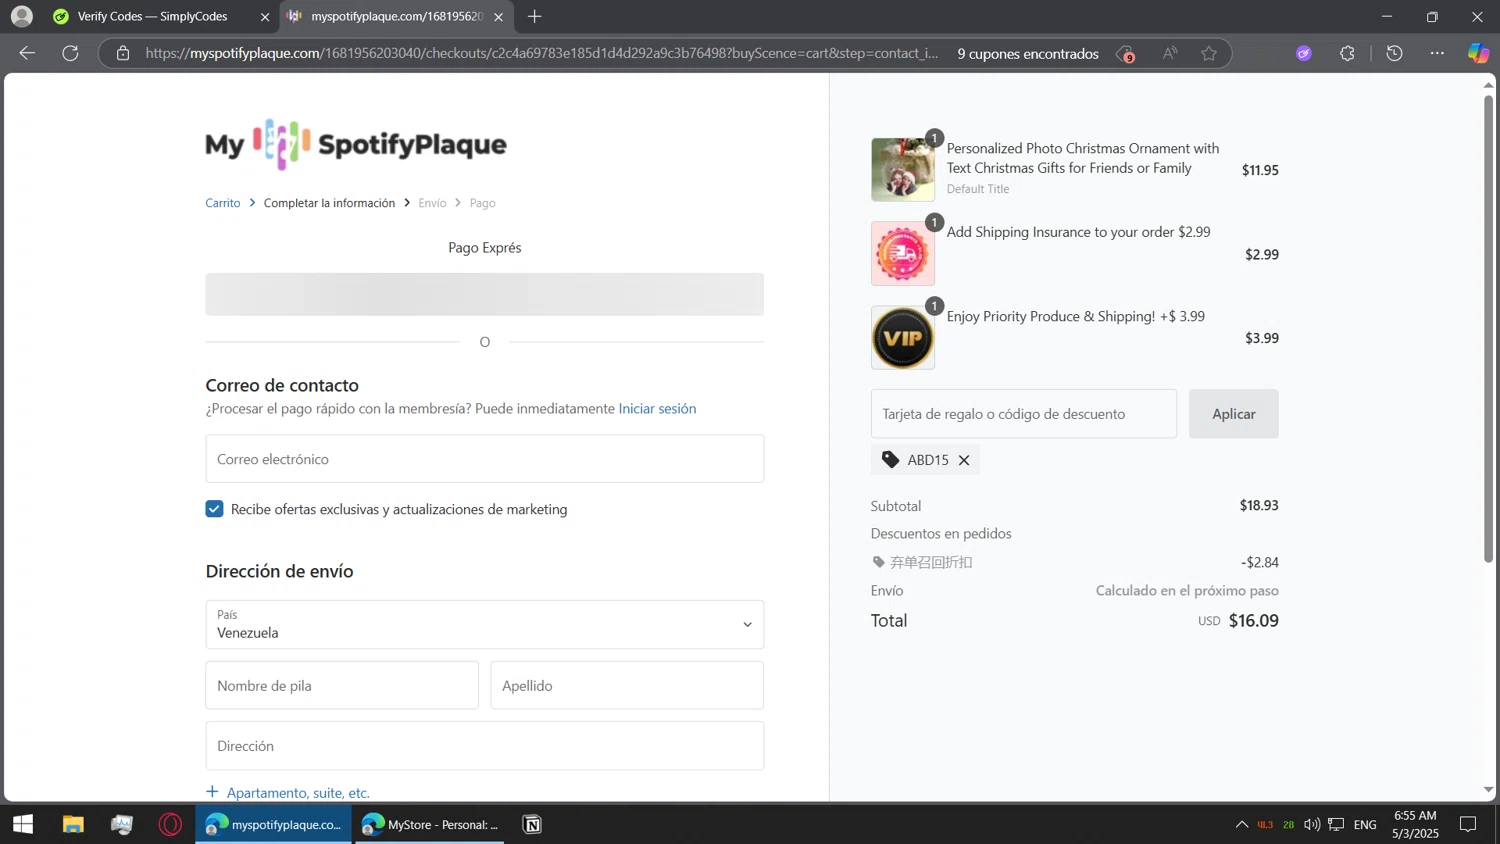Open File Explorer from taskbar
This screenshot has width=1500, height=844.
click(73, 824)
